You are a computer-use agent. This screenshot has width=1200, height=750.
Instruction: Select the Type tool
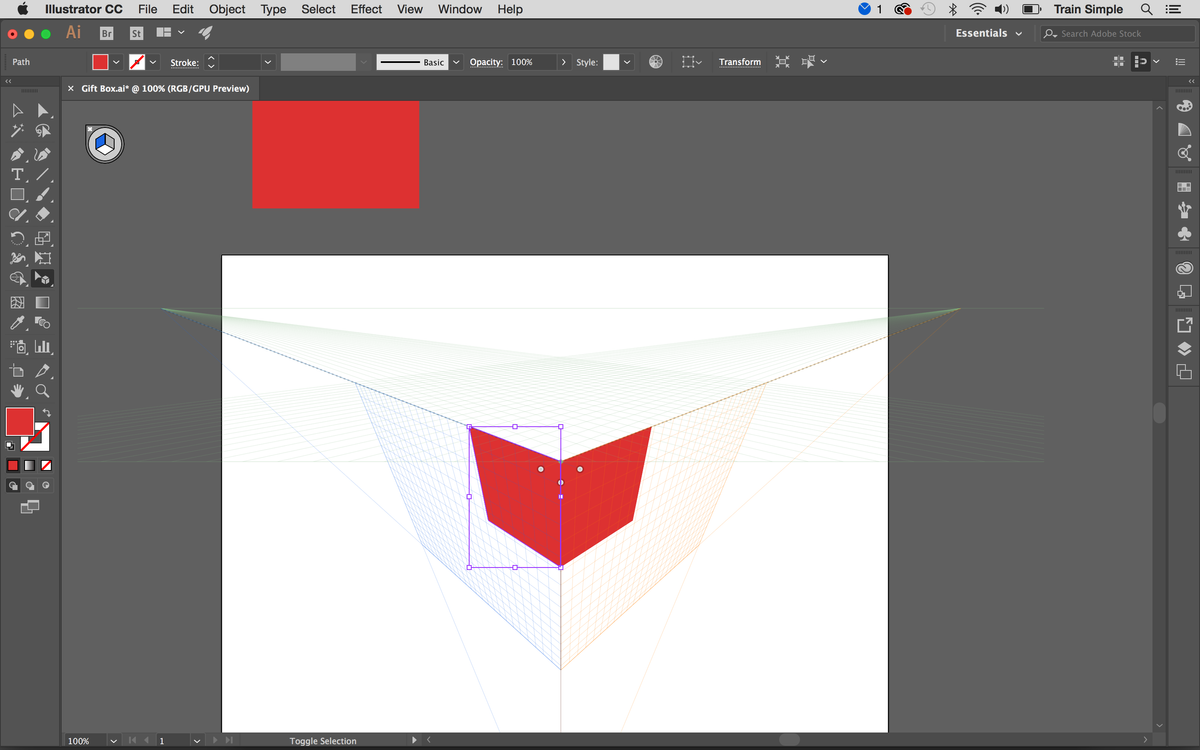point(16,174)
